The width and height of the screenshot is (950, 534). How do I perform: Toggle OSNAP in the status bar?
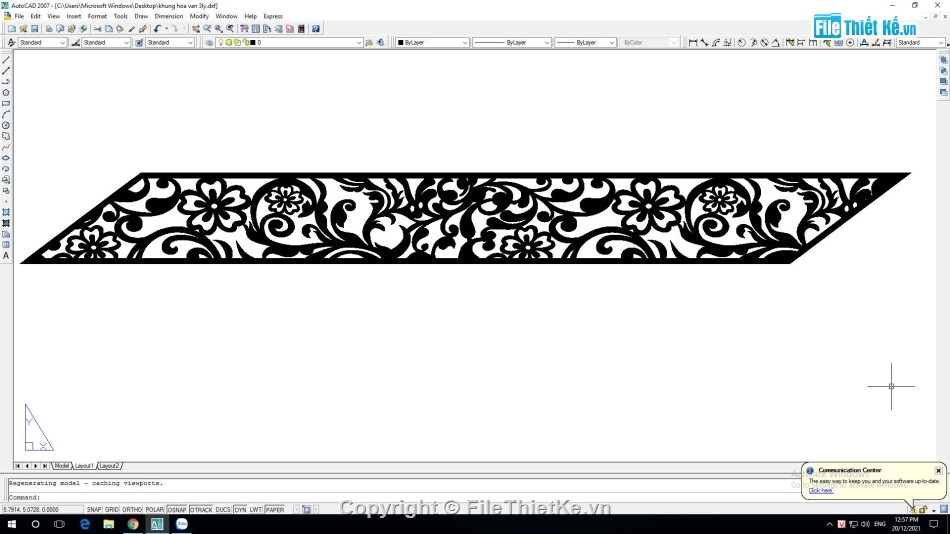(177, 510)
